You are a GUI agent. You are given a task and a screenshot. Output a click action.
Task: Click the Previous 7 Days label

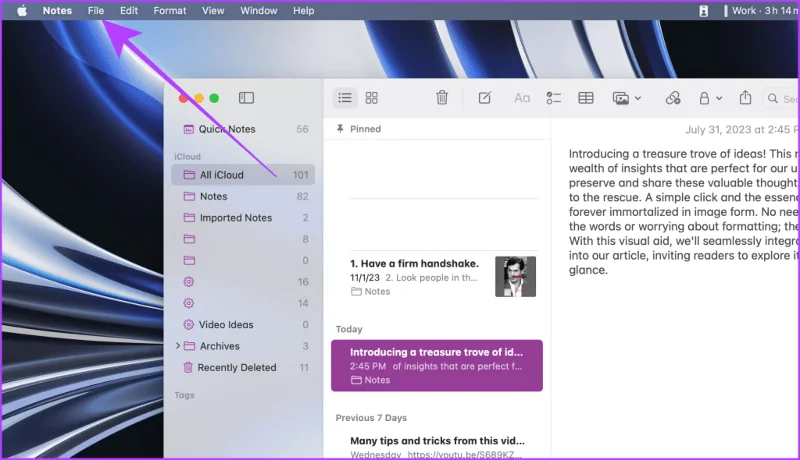371,418
